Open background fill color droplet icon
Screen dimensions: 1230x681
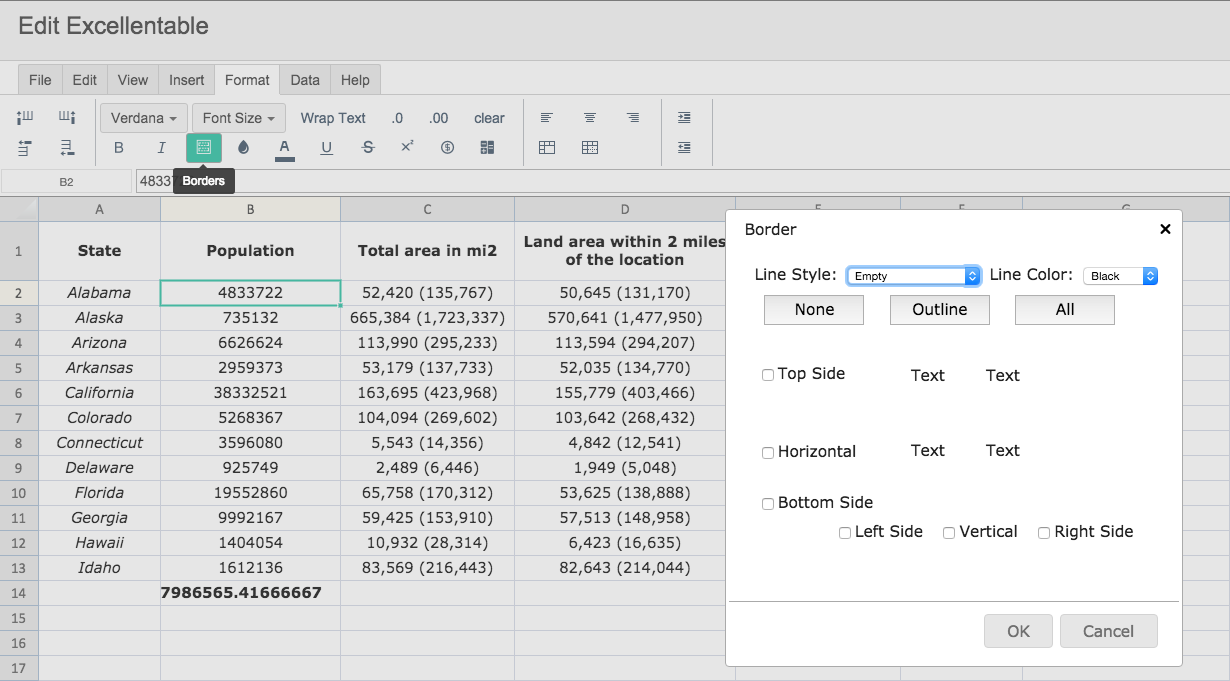[243, 148]
